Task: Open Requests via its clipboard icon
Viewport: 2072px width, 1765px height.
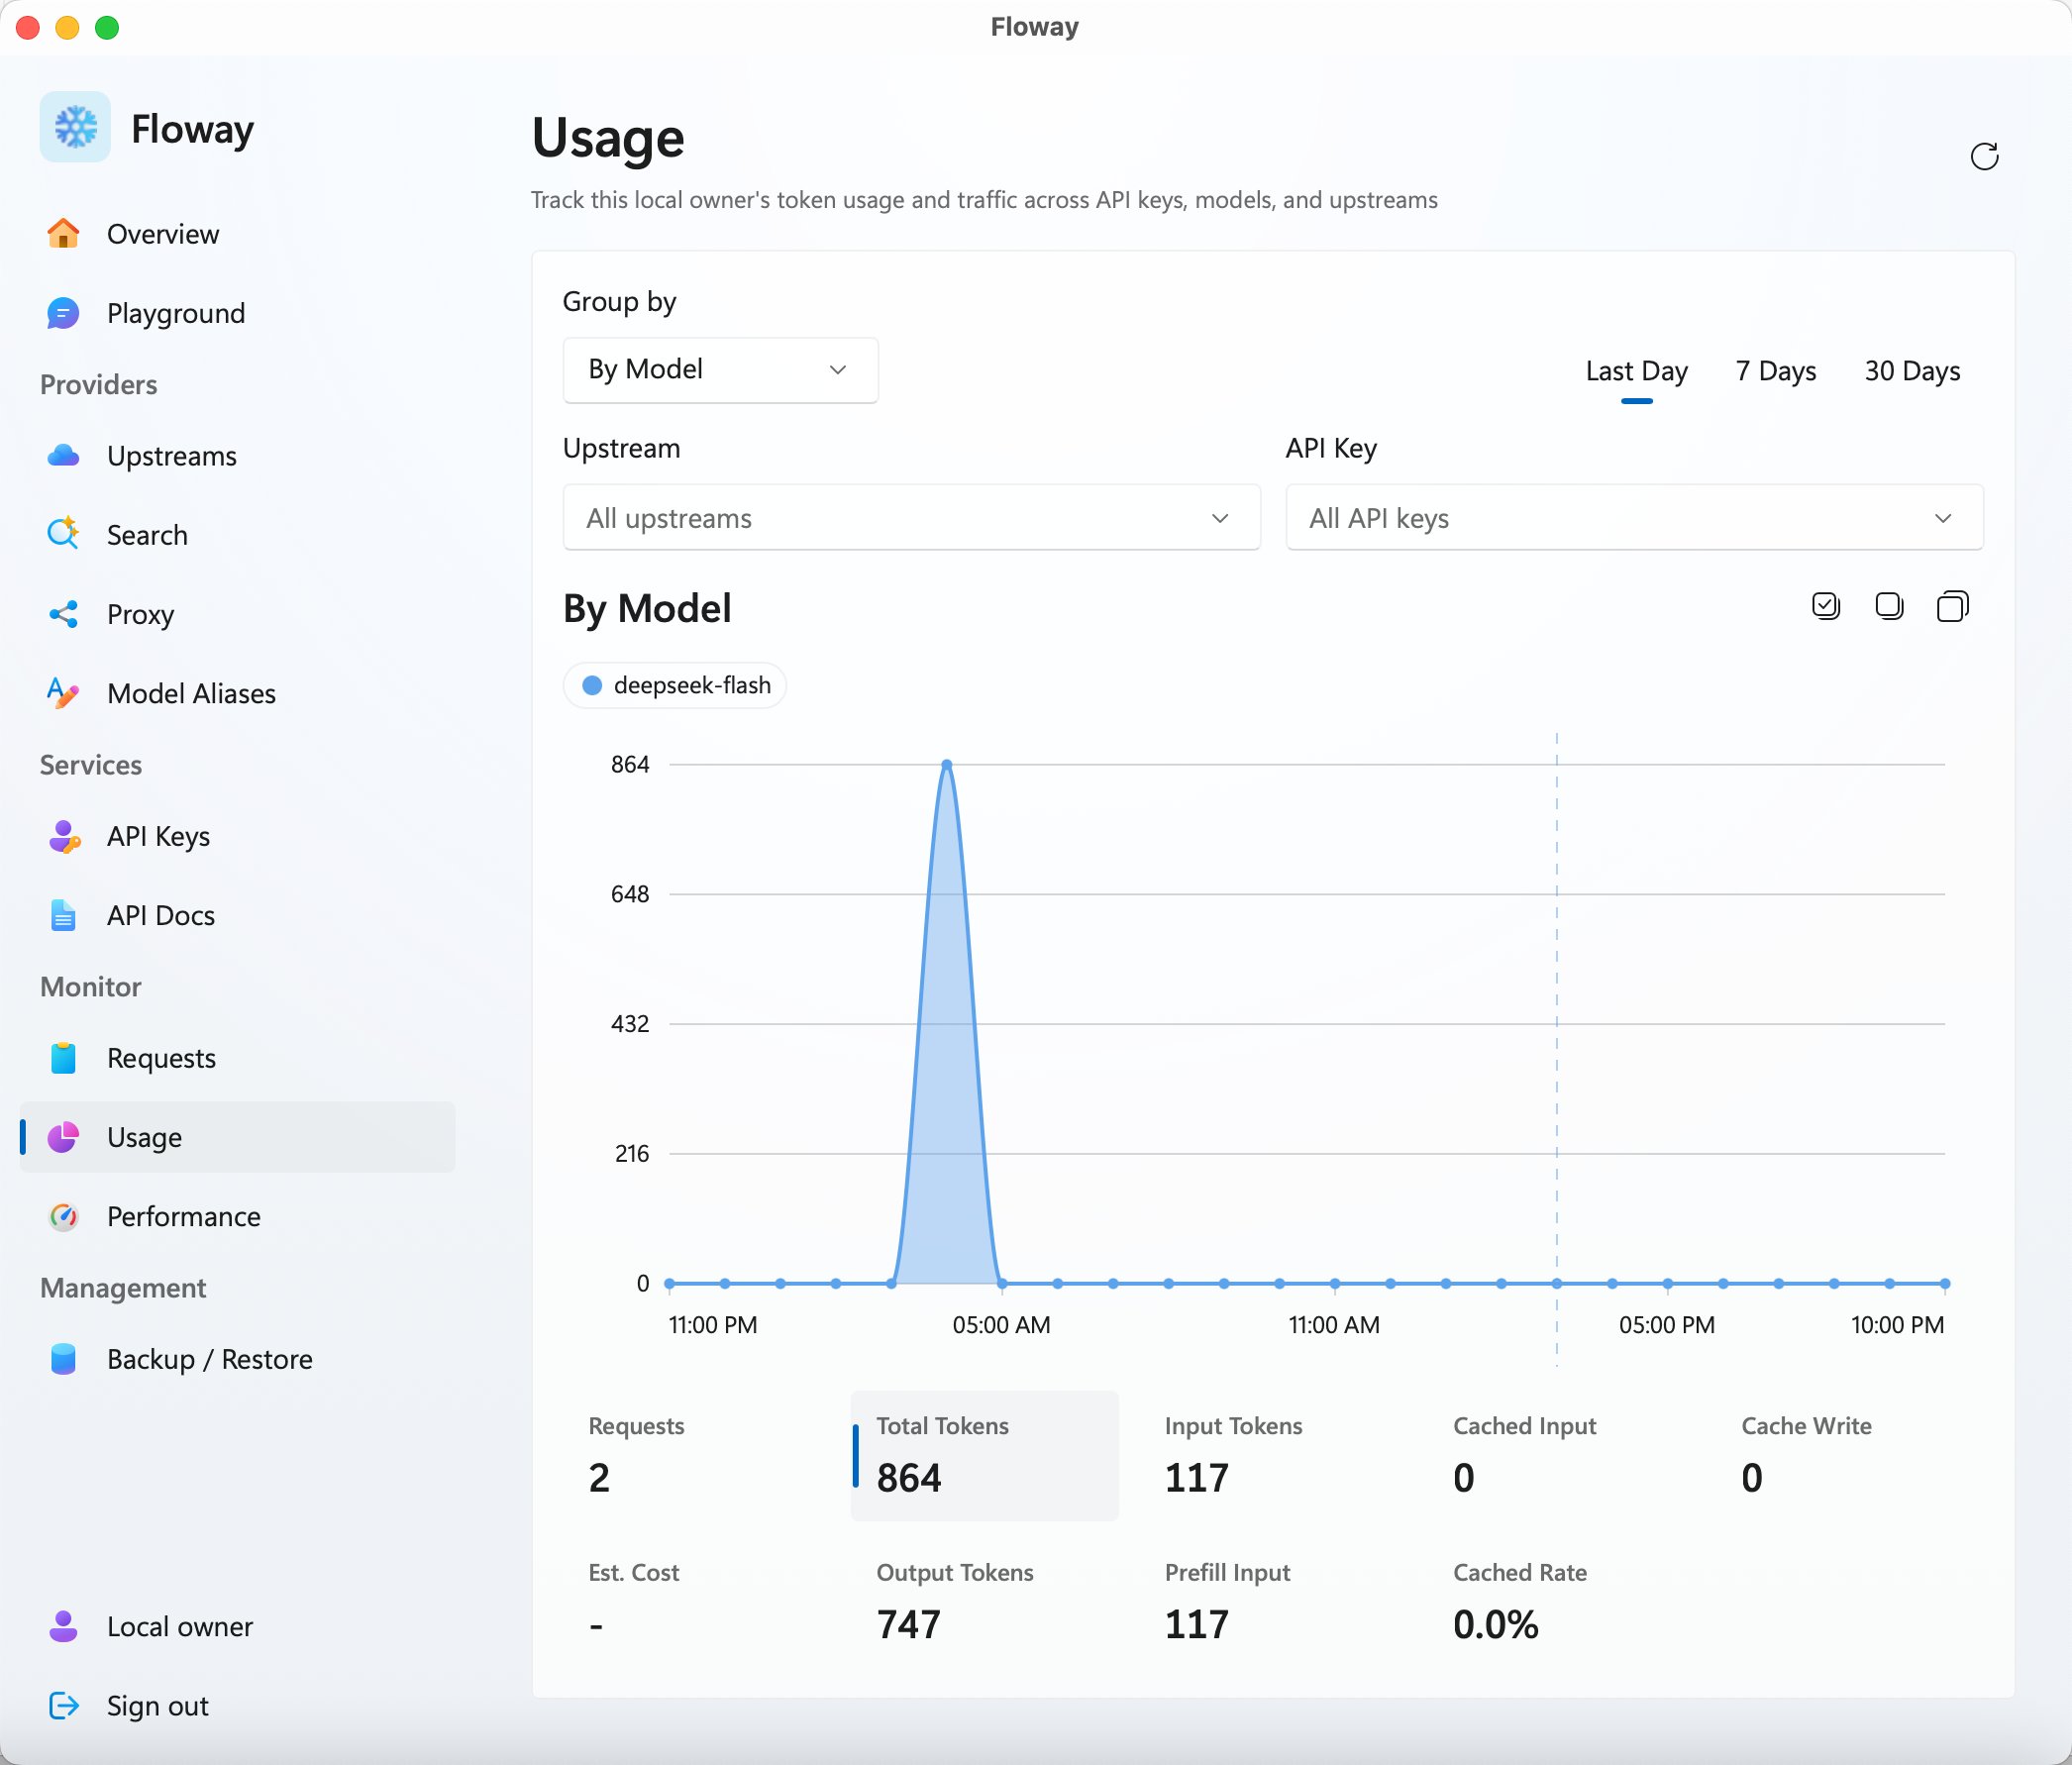Action: [x=63, y=1058]
